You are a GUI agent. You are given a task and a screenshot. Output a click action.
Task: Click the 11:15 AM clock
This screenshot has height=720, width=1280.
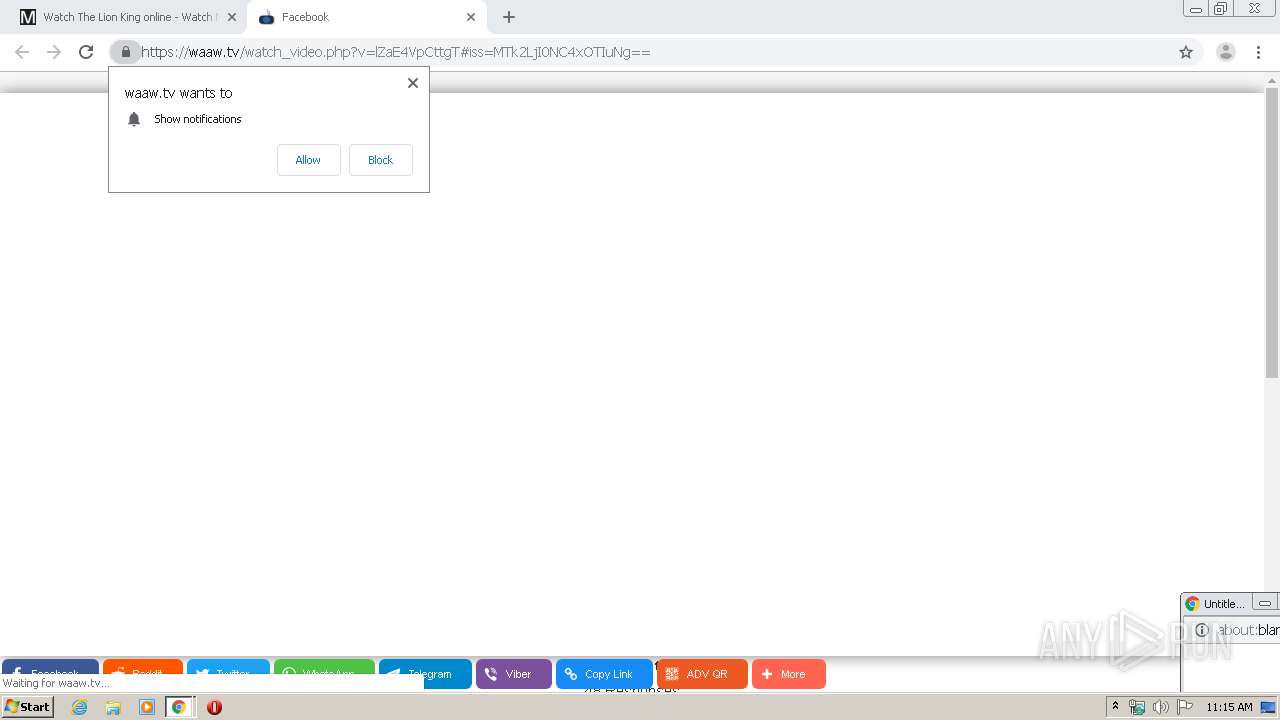coord(1229,707)
